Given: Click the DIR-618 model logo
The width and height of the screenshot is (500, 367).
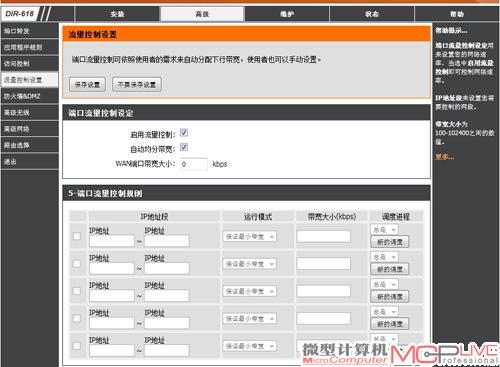Looking at the screenshot, I should (20, 14).
